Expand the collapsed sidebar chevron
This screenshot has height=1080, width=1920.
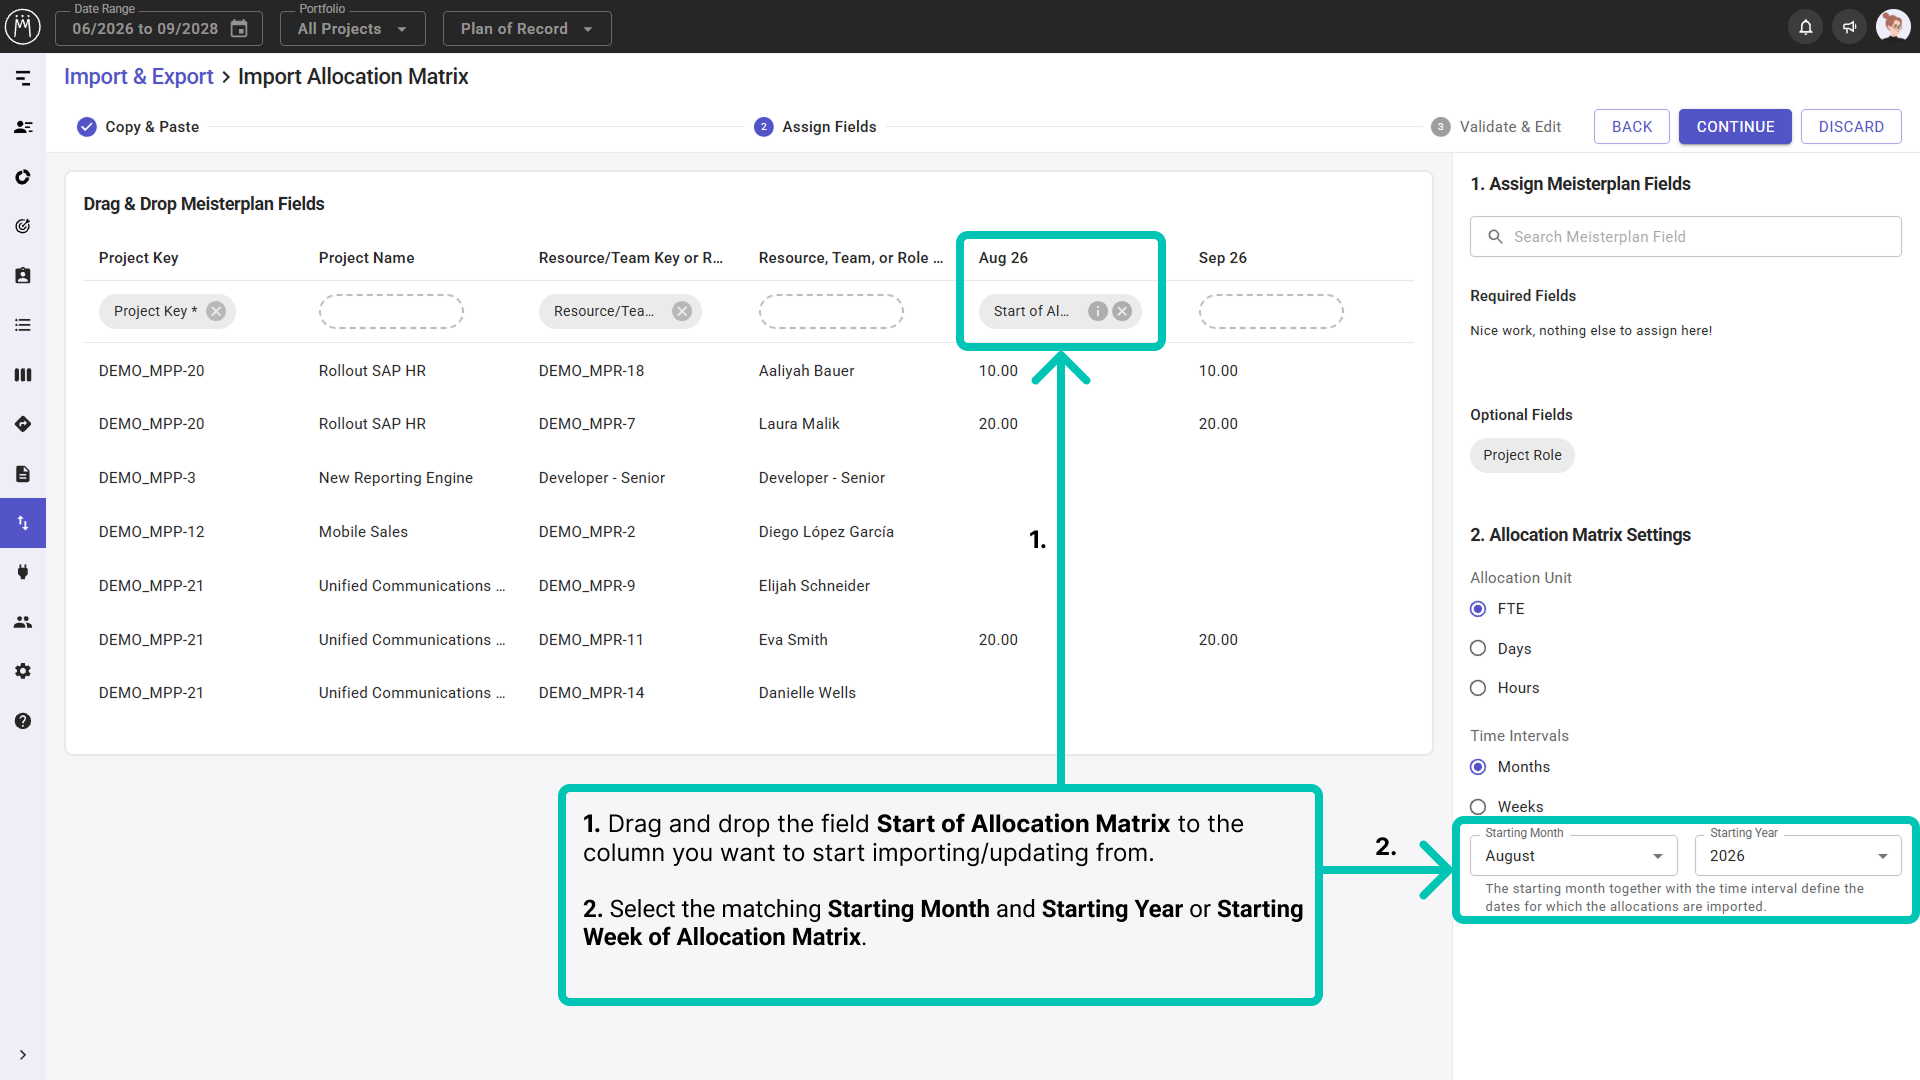(x=23, y=1055)
